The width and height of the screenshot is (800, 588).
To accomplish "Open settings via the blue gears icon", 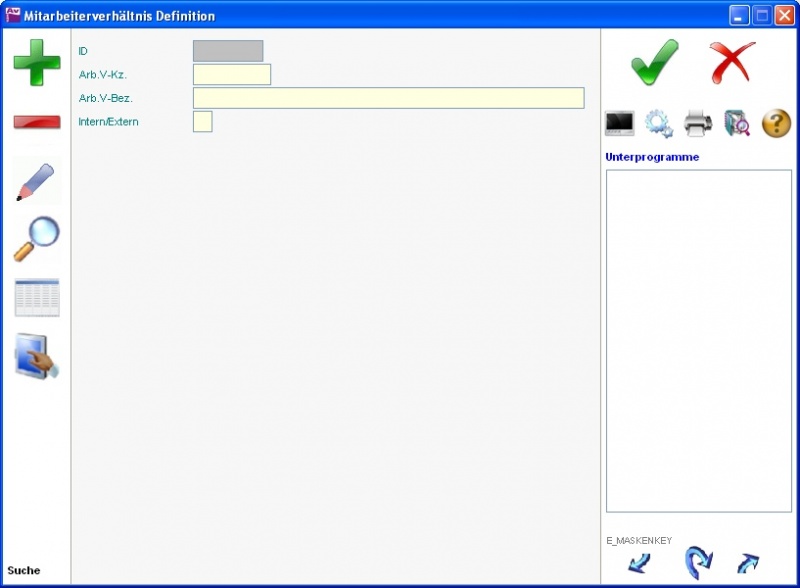I will point(658,124).
